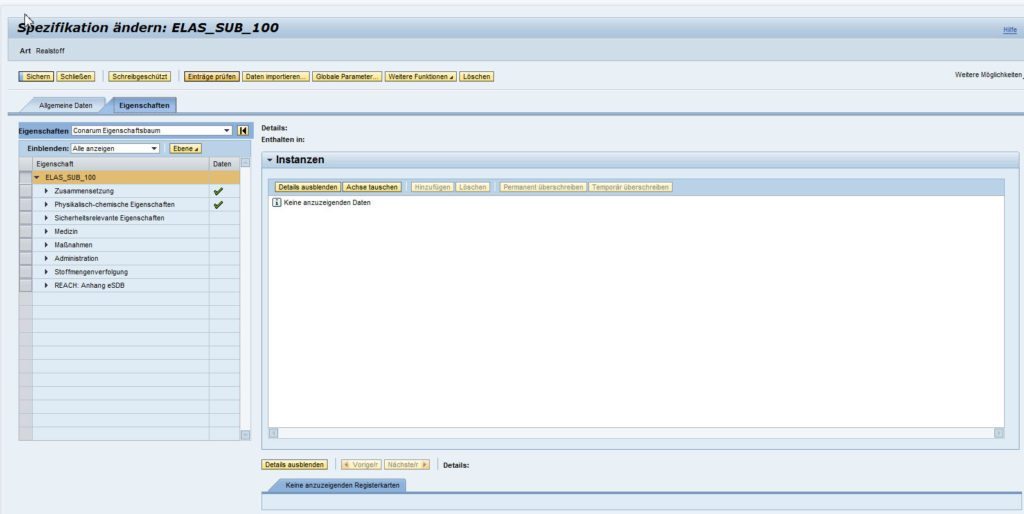Click Daten importieren button

pos(276,77)
